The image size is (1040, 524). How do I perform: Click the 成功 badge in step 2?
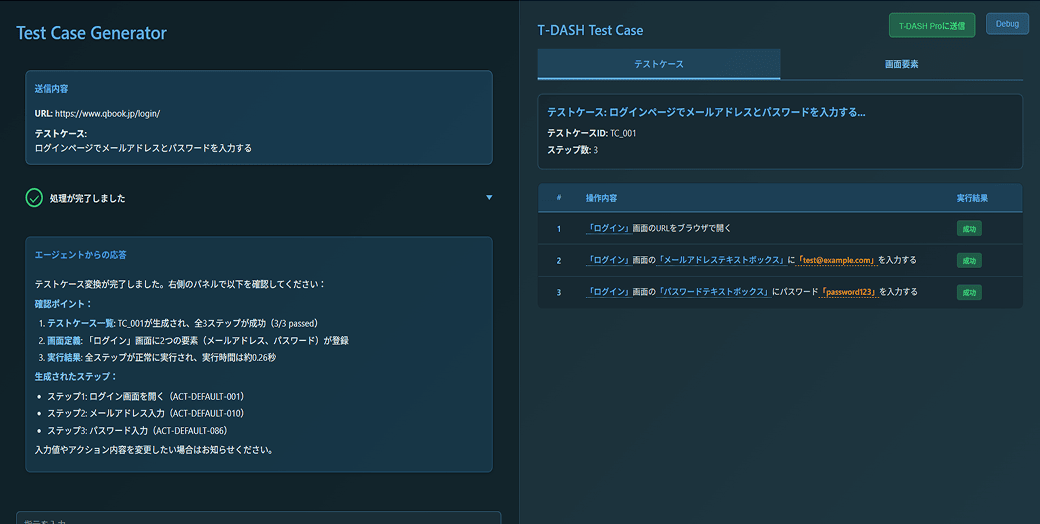[x=969, y=260]
